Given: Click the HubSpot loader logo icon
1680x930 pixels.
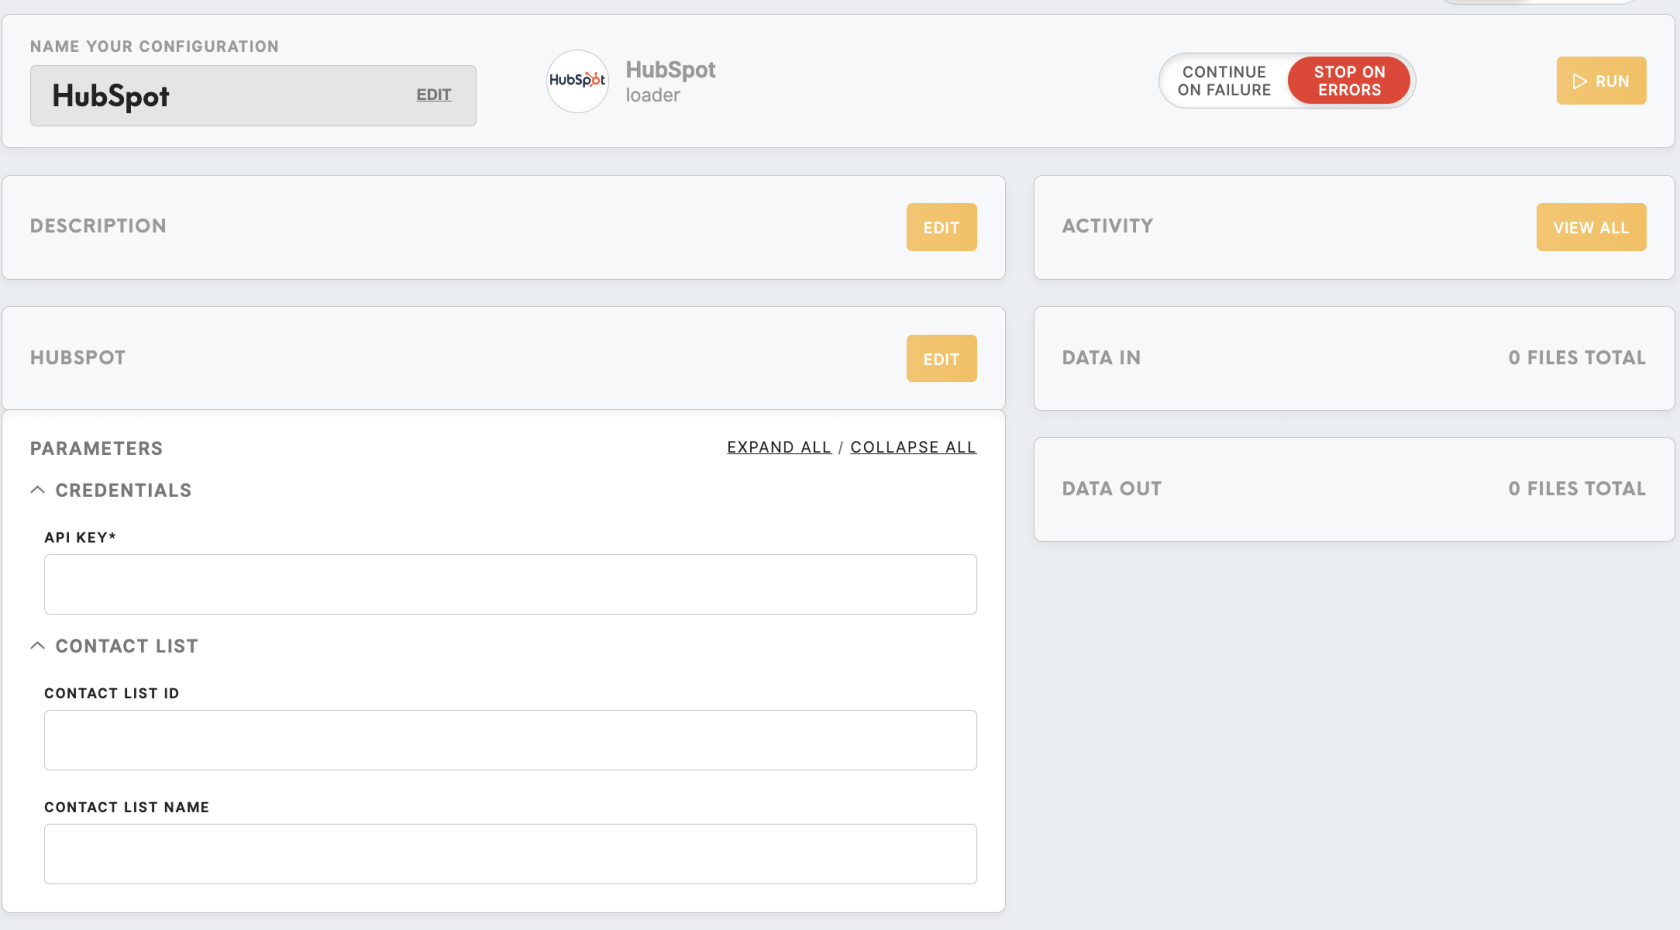Looking at the screenshot, I should click(577, 81).
